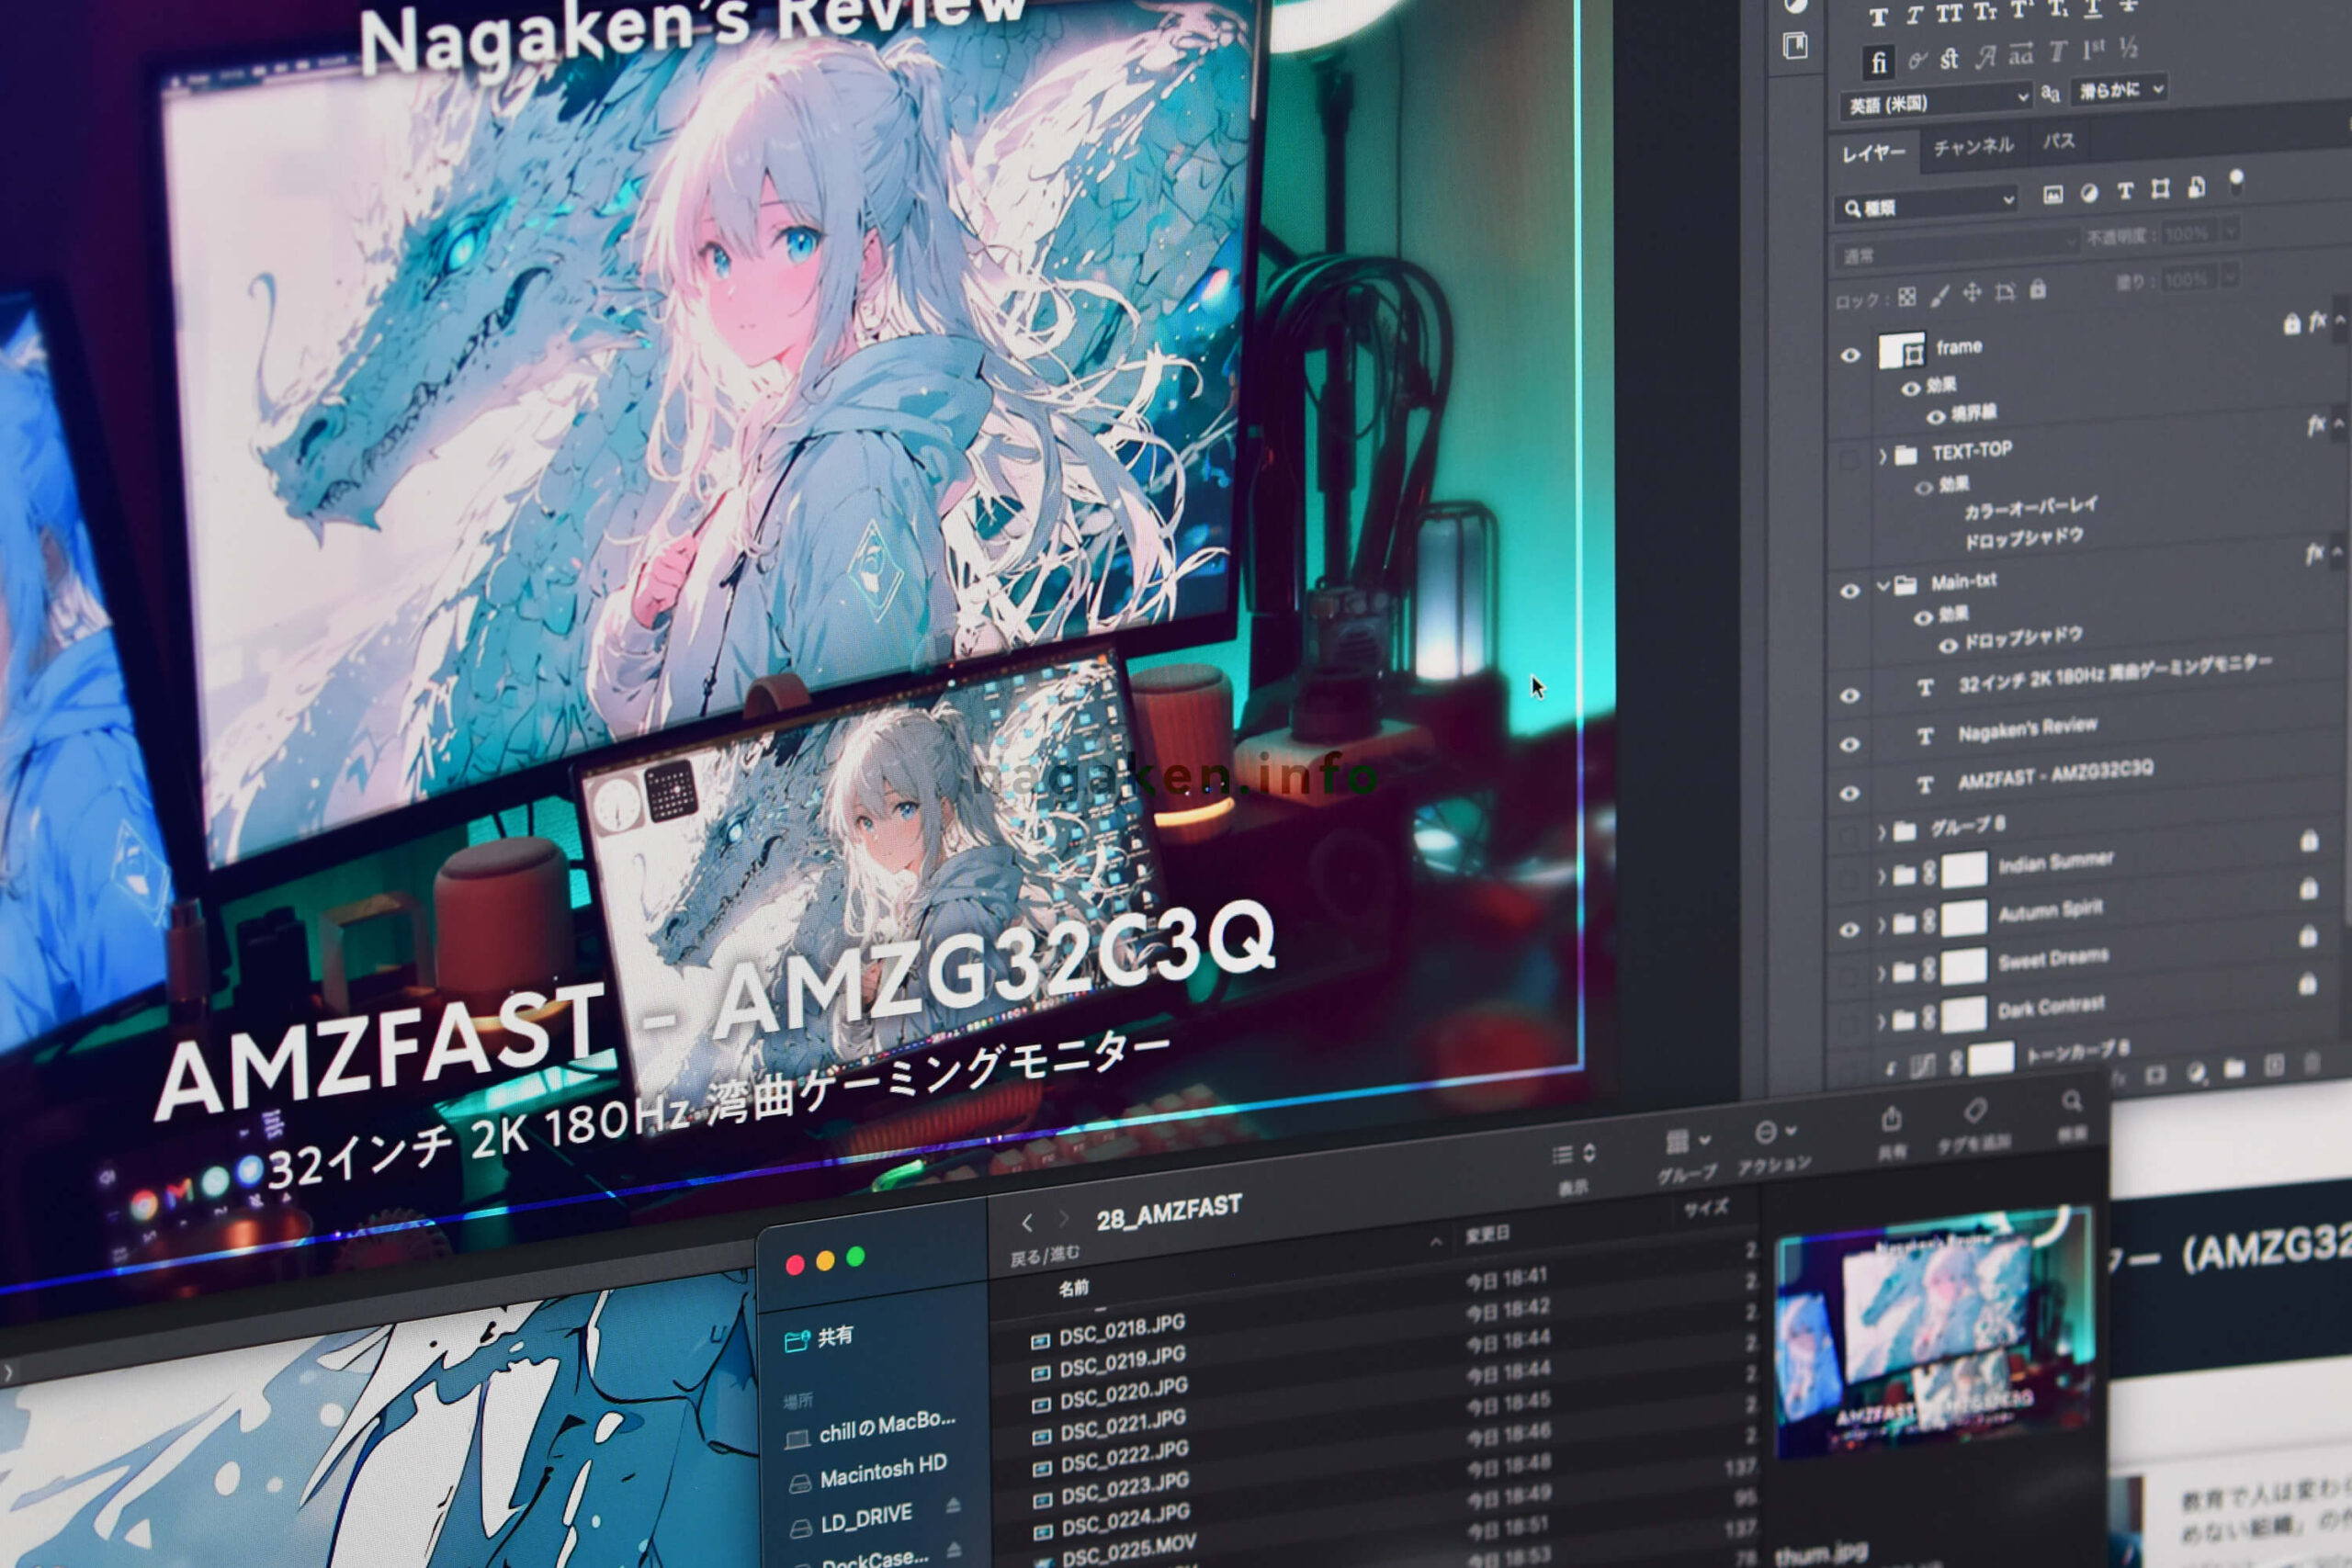The width and height of the screenshot is (2352, 1568).
Task: Collapse the Main-txt group
Action: (x=1883, y=586)
